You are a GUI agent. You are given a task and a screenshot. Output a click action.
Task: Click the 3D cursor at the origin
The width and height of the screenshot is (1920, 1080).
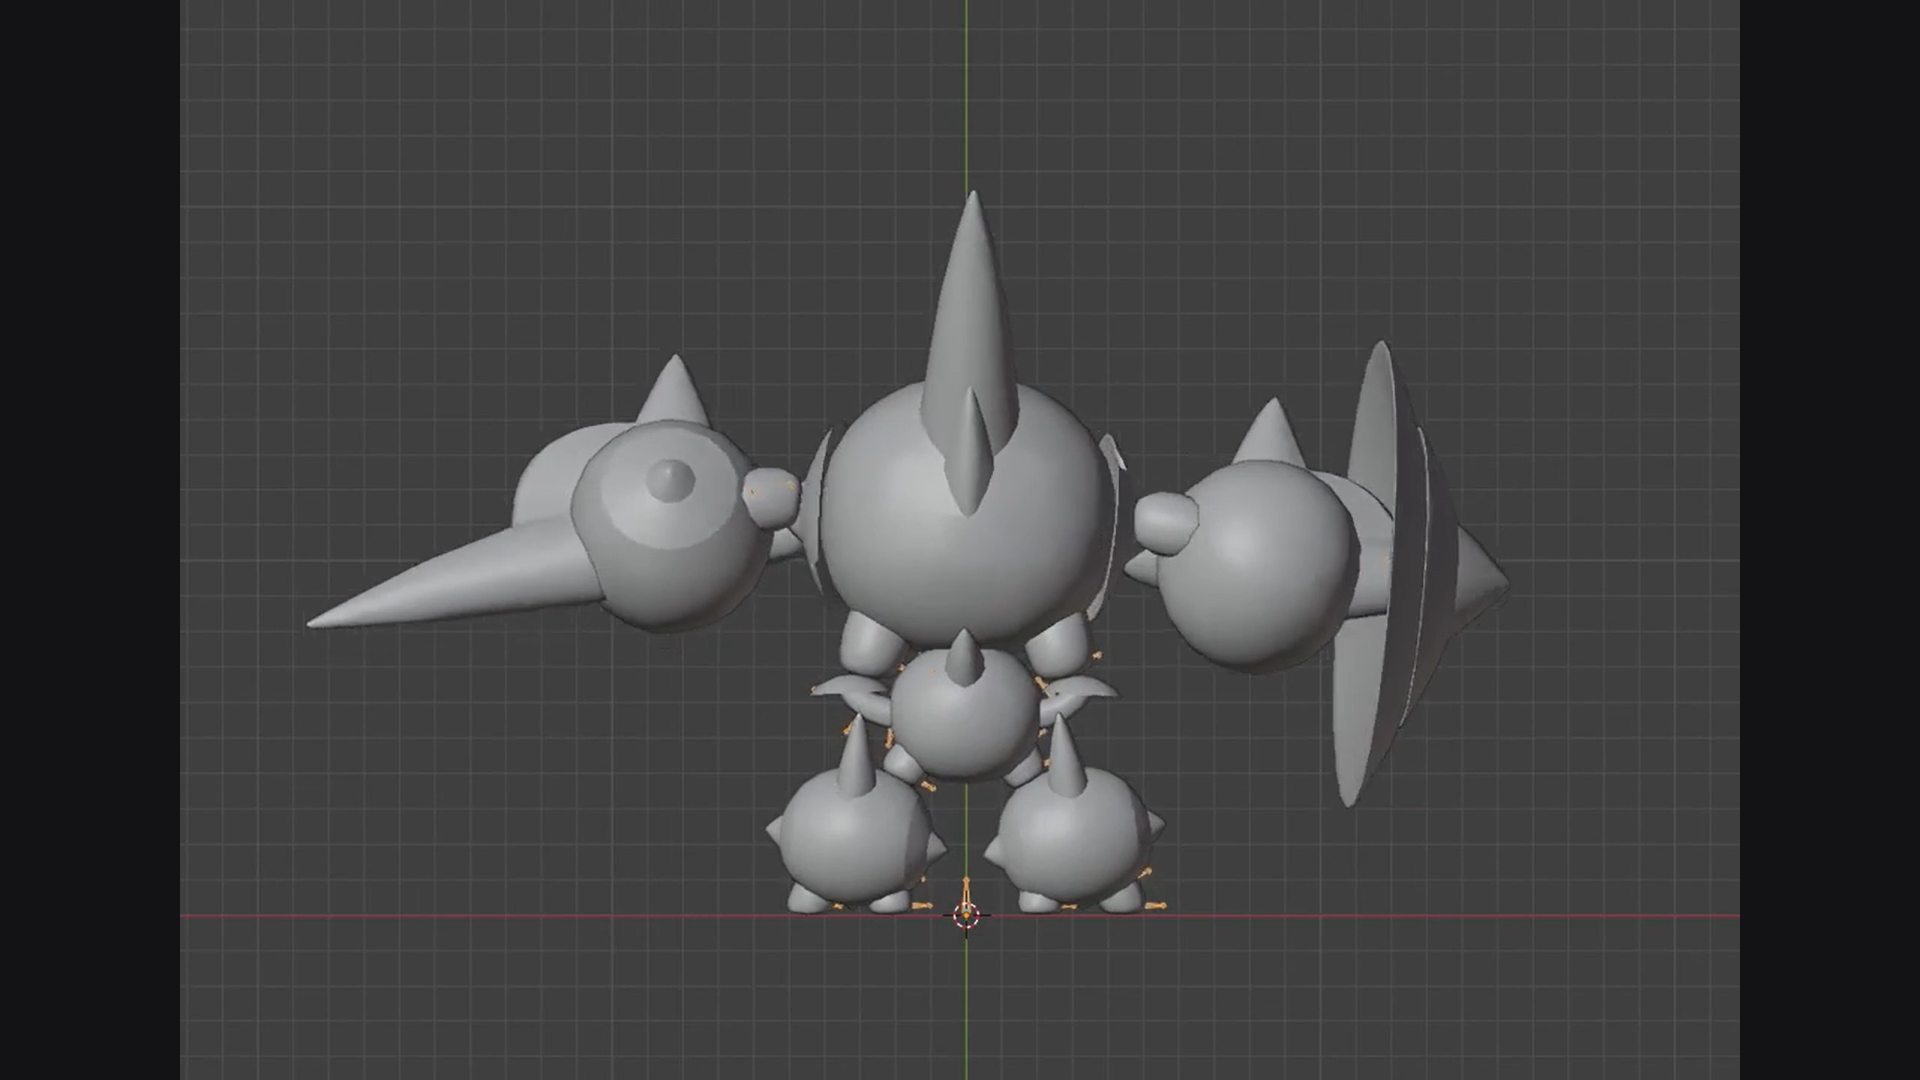966,915
